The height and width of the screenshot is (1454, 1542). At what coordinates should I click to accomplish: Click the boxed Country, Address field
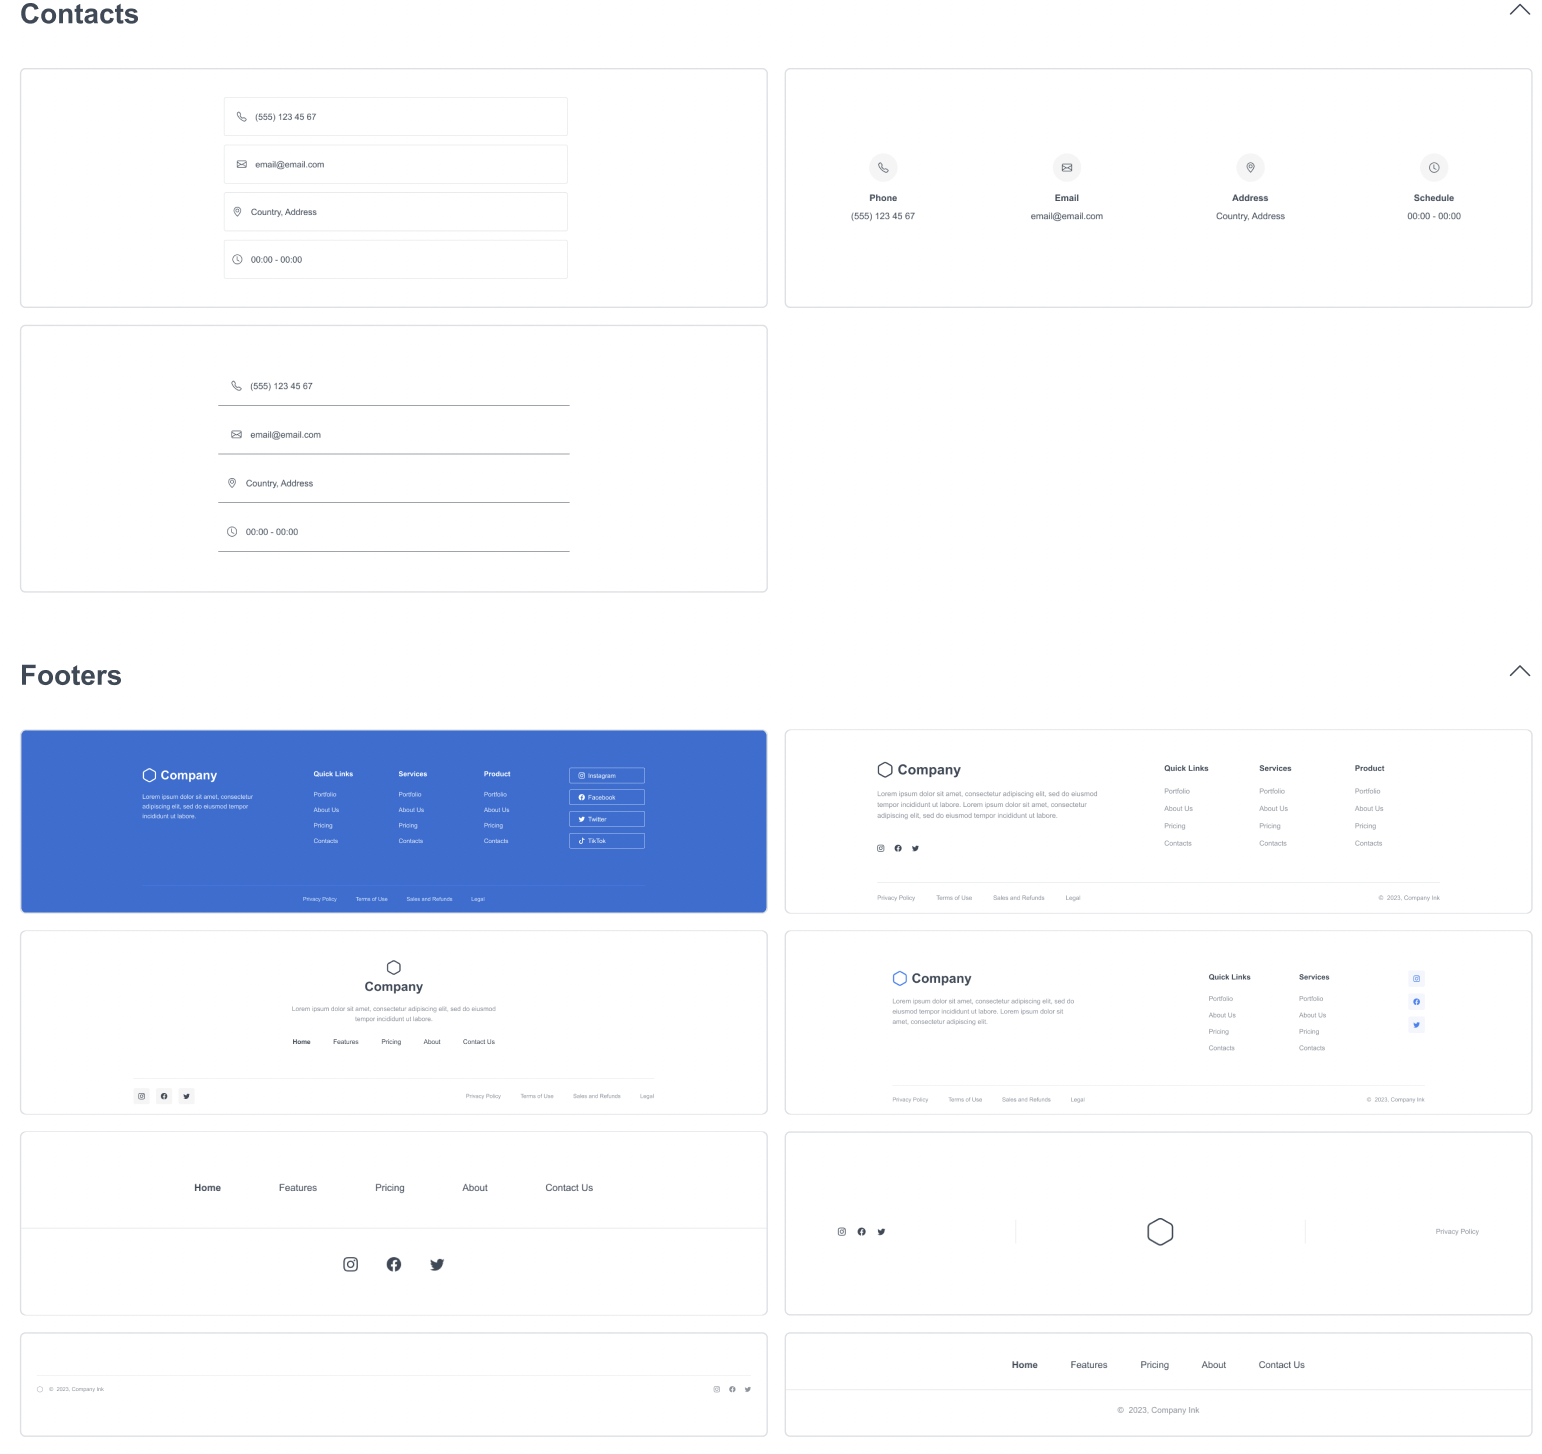coord(395,212)
